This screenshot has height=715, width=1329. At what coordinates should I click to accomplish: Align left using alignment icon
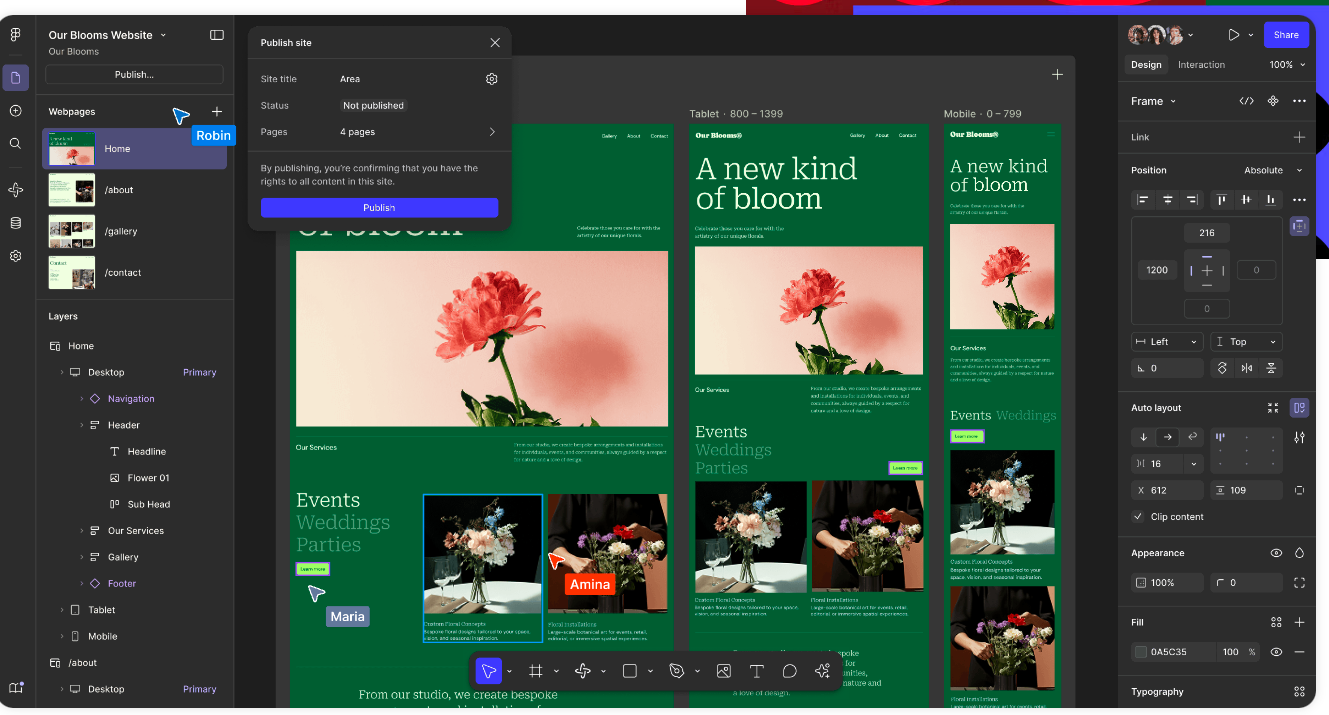[x=1143, y=200]
